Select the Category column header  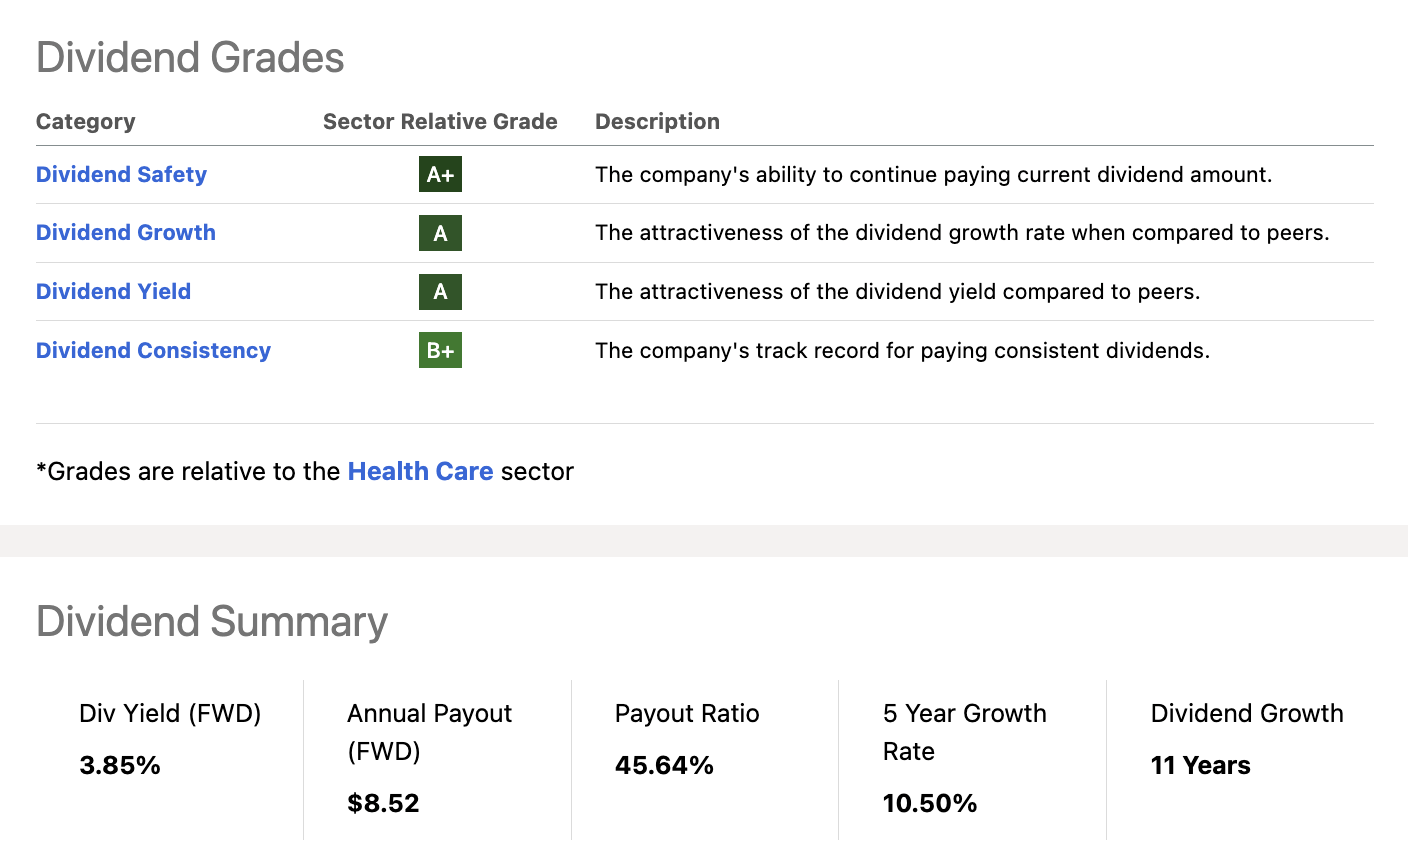click(85, 122)
